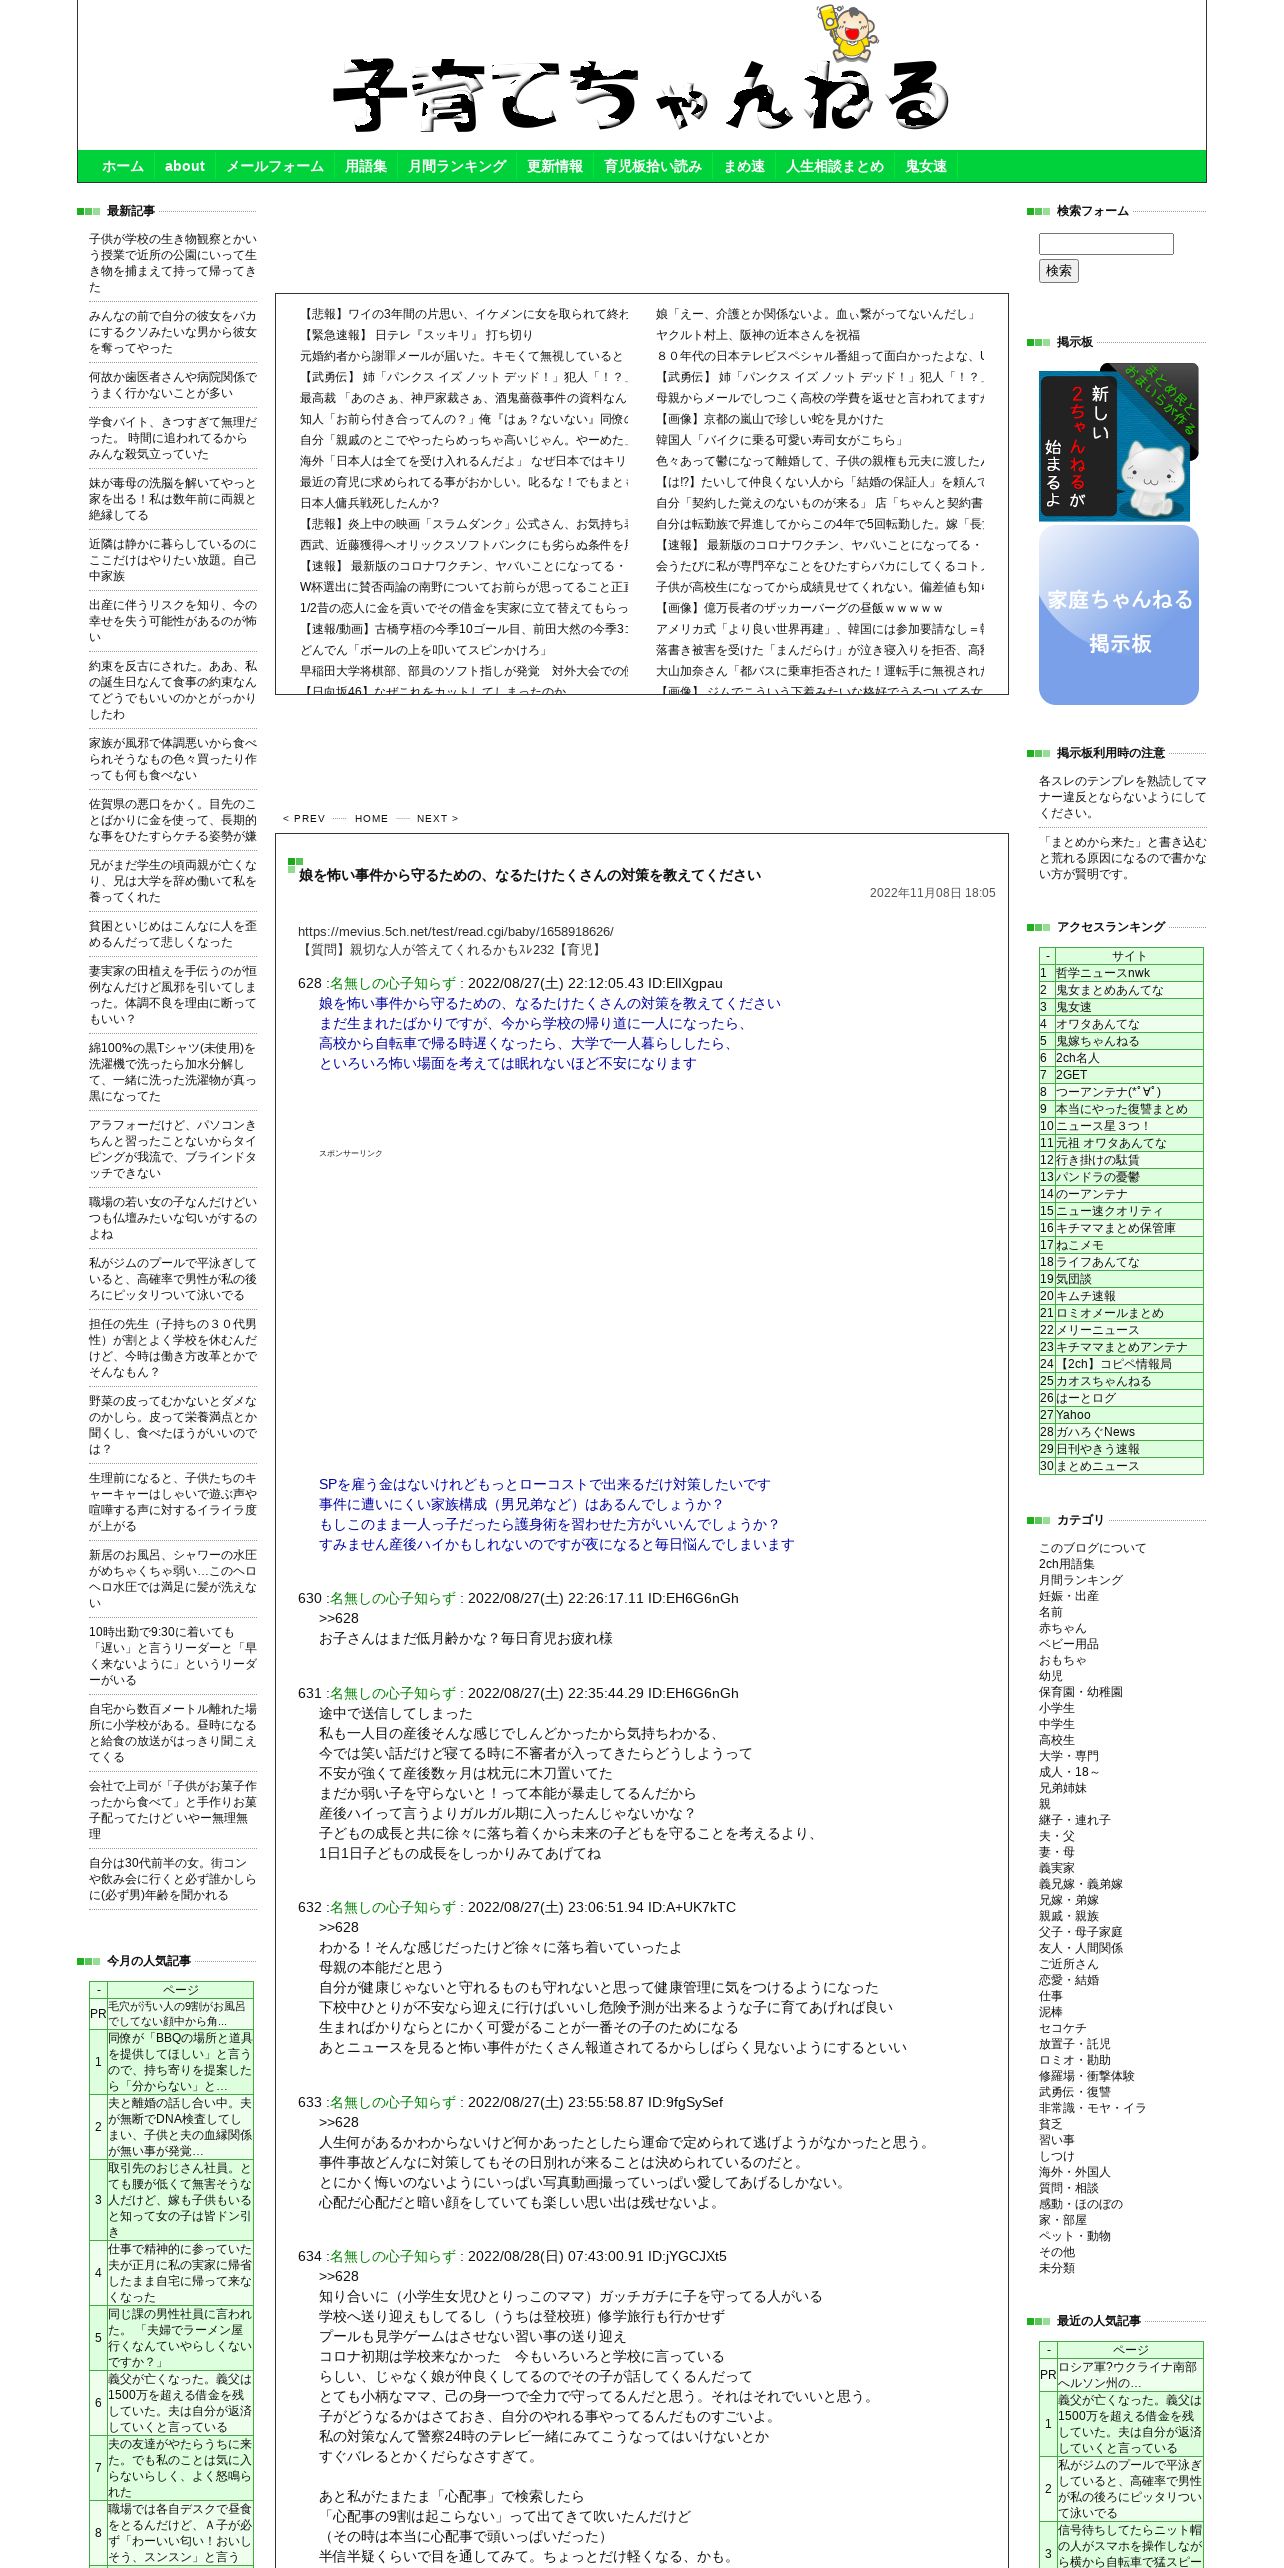Go to 鬼女速 from navigation bar
The width and height of the screenshot is (1284, 2568).
(x=926, y=166)
